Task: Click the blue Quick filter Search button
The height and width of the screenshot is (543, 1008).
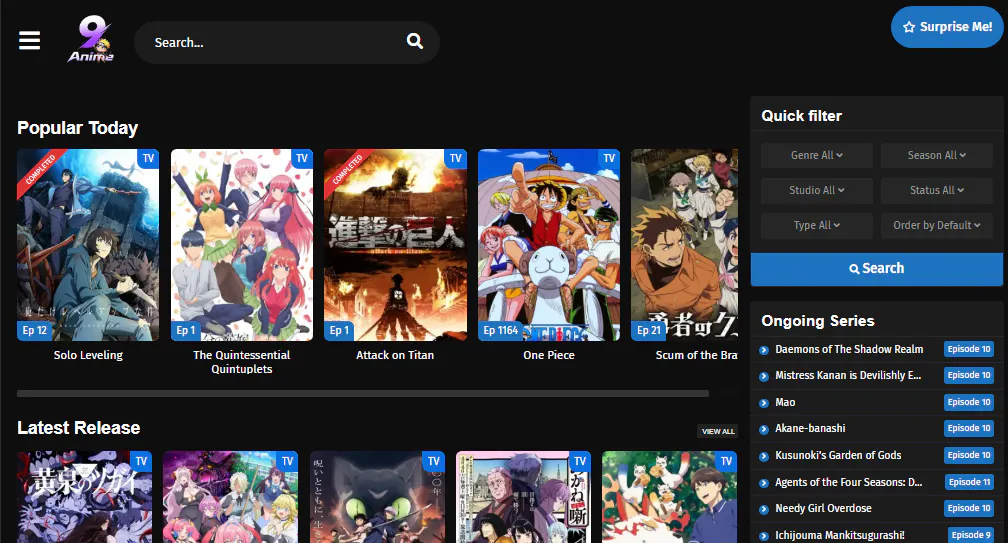Action: click(x=877, y=269)
